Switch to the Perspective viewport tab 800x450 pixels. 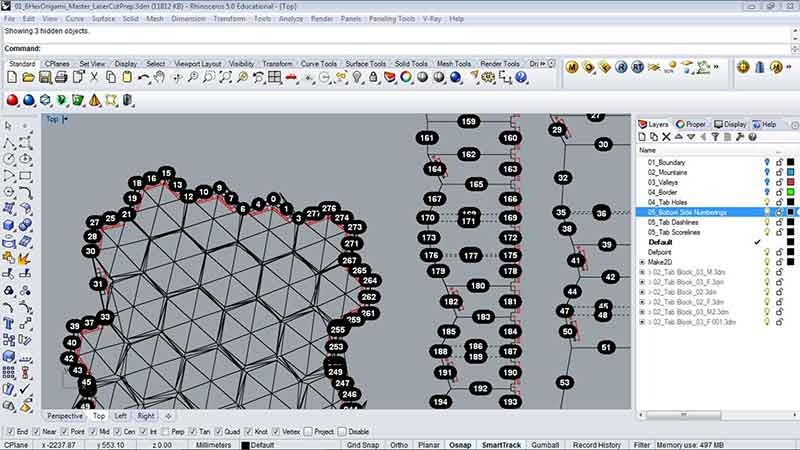coord(65,416)
